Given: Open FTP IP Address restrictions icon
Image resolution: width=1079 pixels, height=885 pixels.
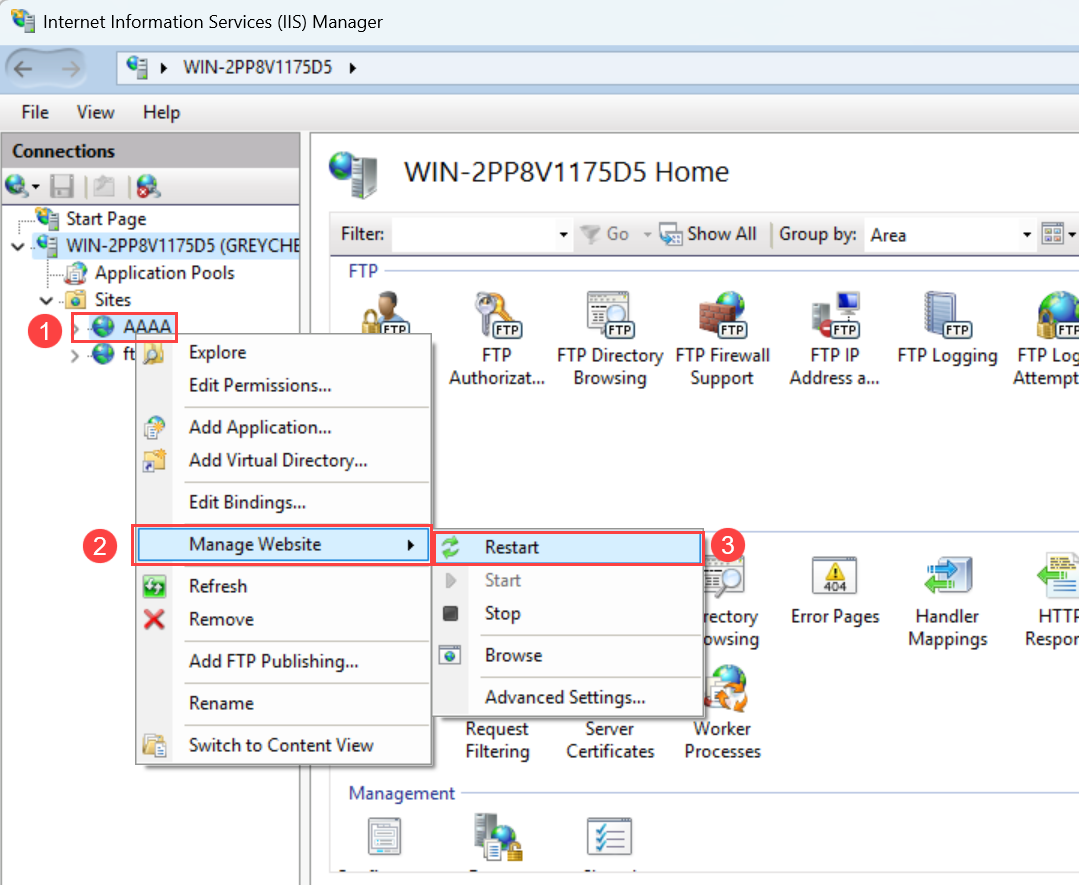Looking at the screenshot, I should point(835,339).
